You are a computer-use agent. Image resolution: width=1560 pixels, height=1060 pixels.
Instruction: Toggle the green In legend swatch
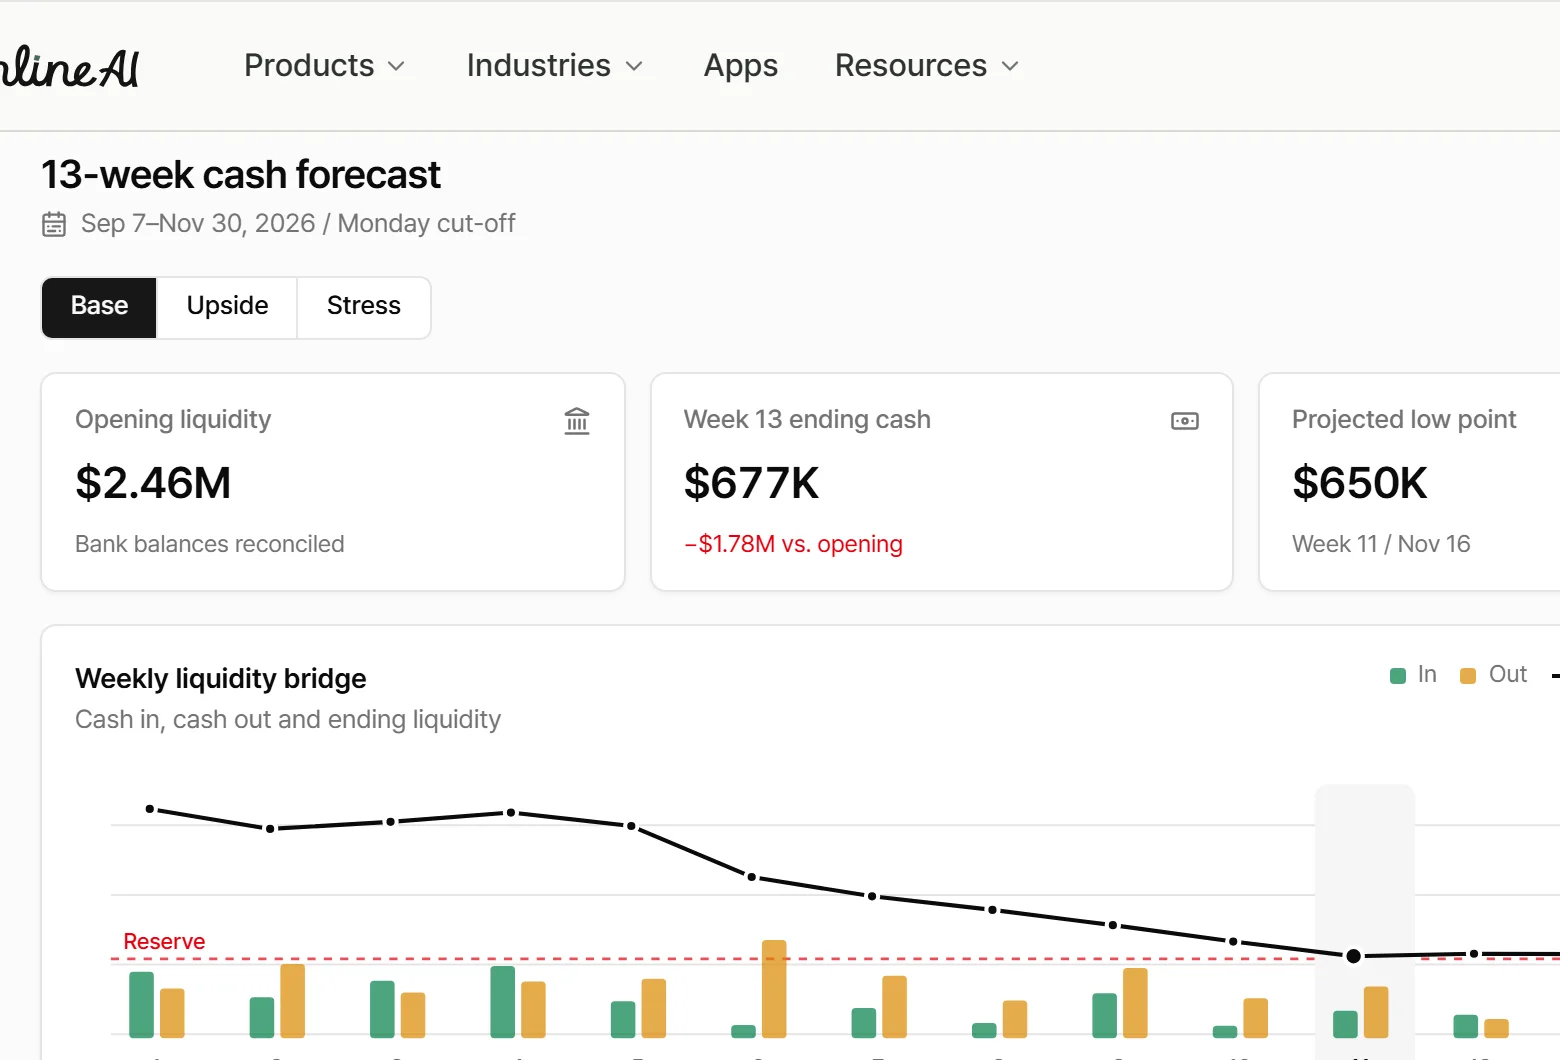tap(1398, 676)
